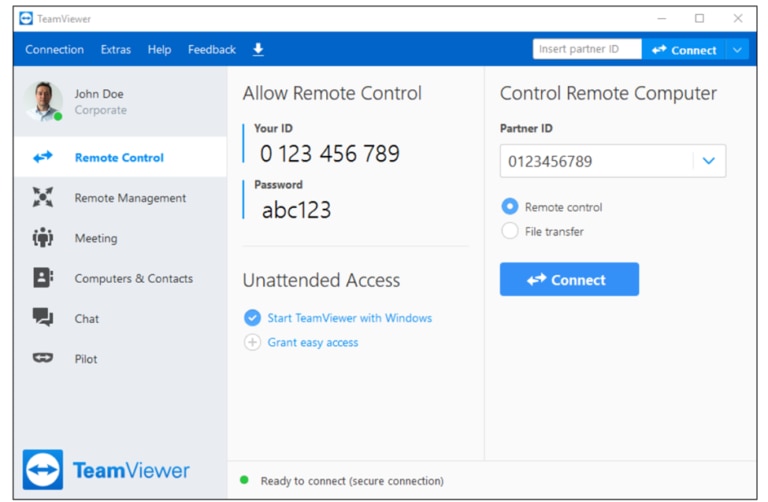The image size is (768, 502).
Task: Open the Connection menu
Action: pyautogui.click(x=54, y=49)
